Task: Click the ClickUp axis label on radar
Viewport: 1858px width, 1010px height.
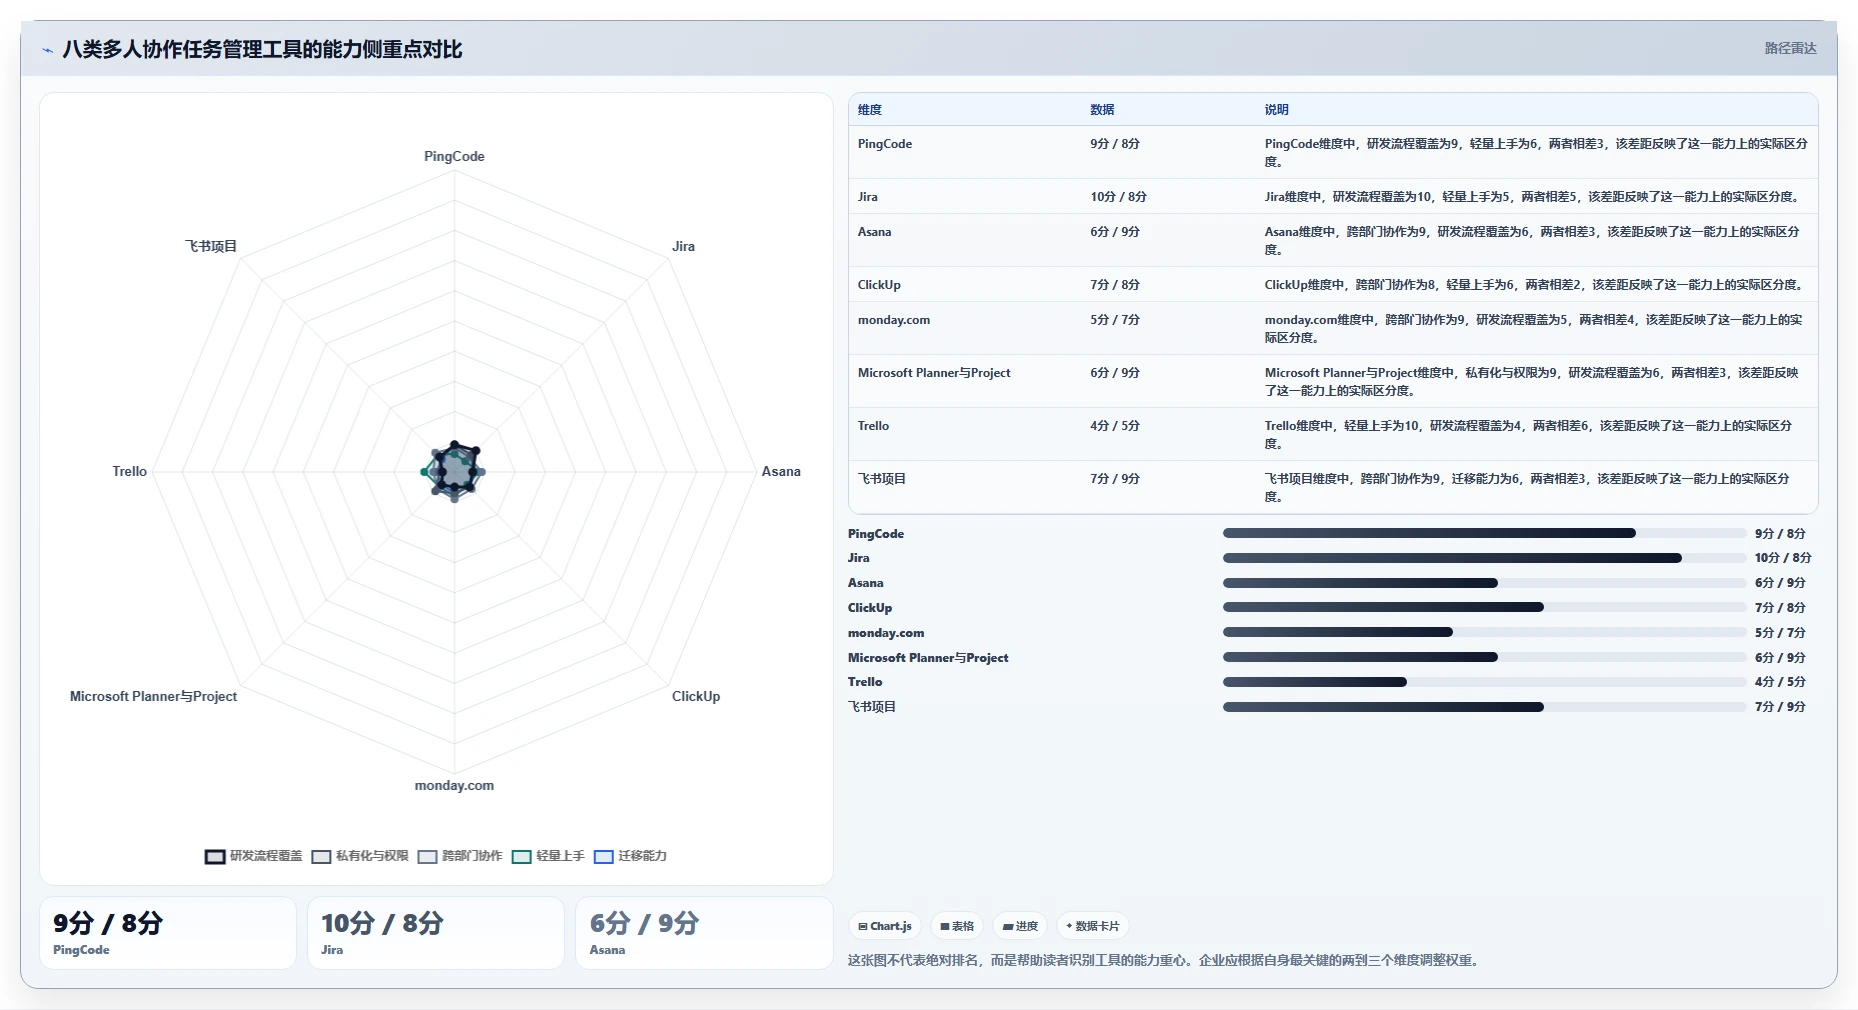Action: (x=696, y=697)
